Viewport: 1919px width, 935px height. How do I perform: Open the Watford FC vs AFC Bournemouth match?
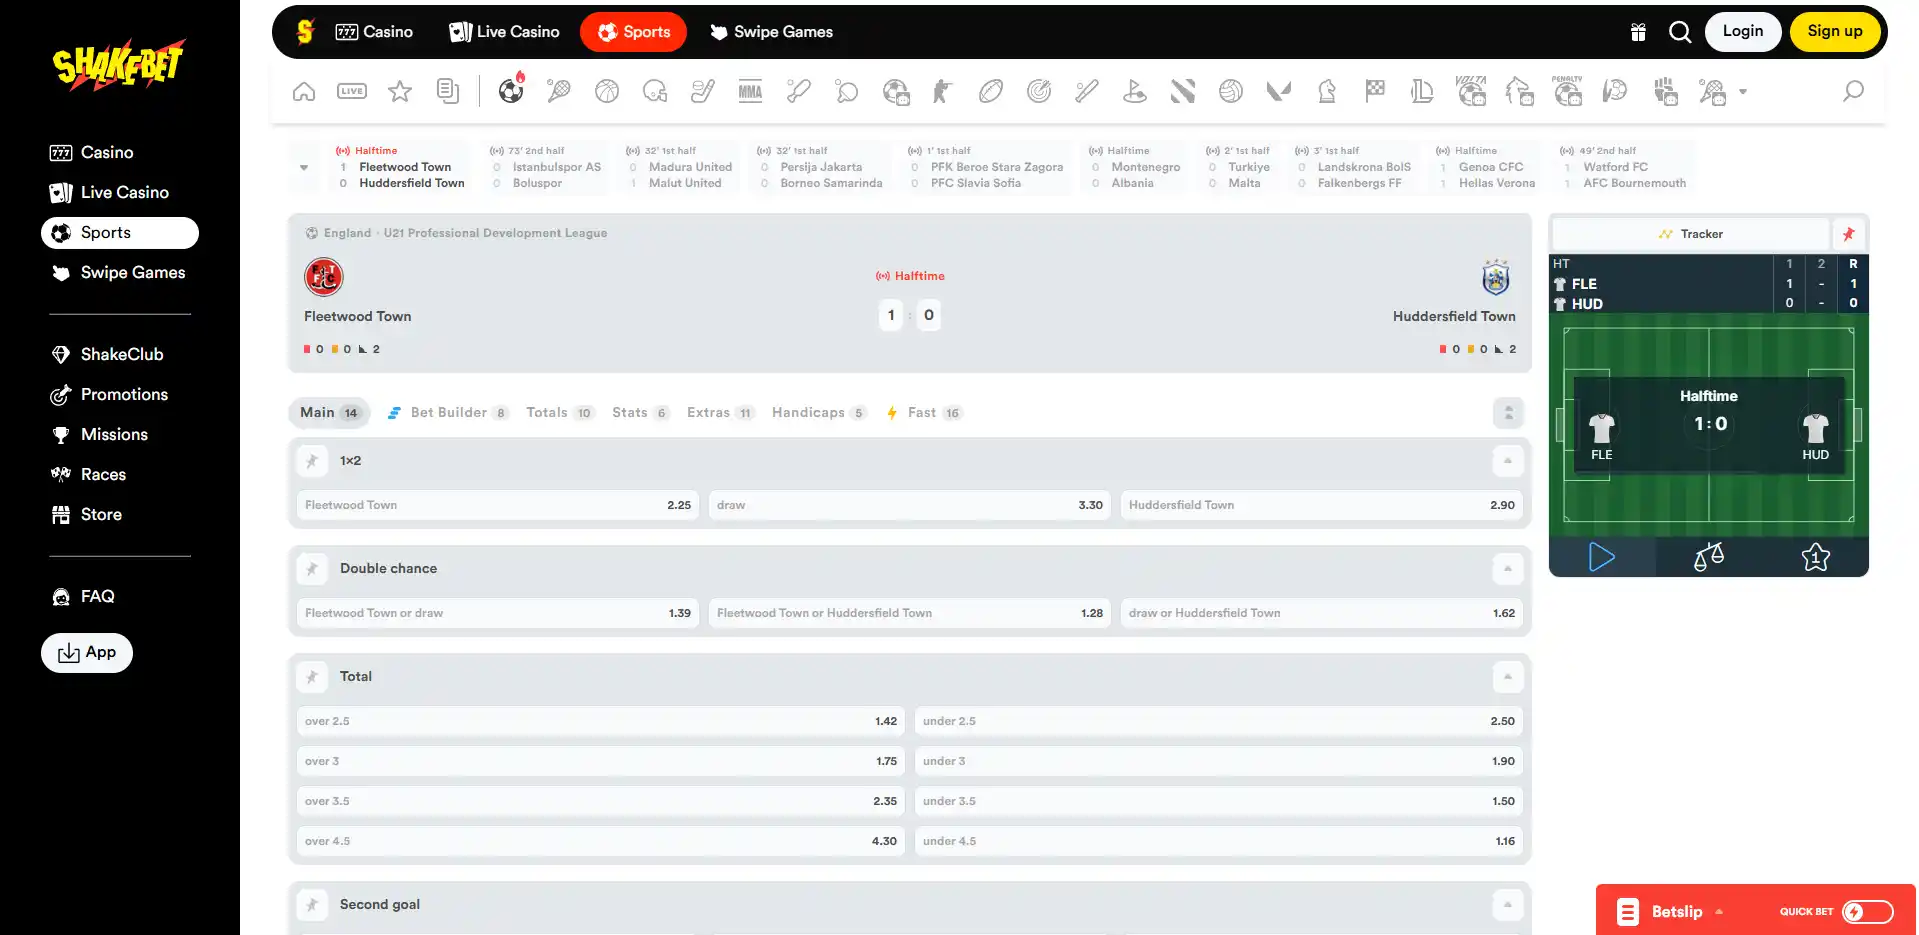(1625, 167)
